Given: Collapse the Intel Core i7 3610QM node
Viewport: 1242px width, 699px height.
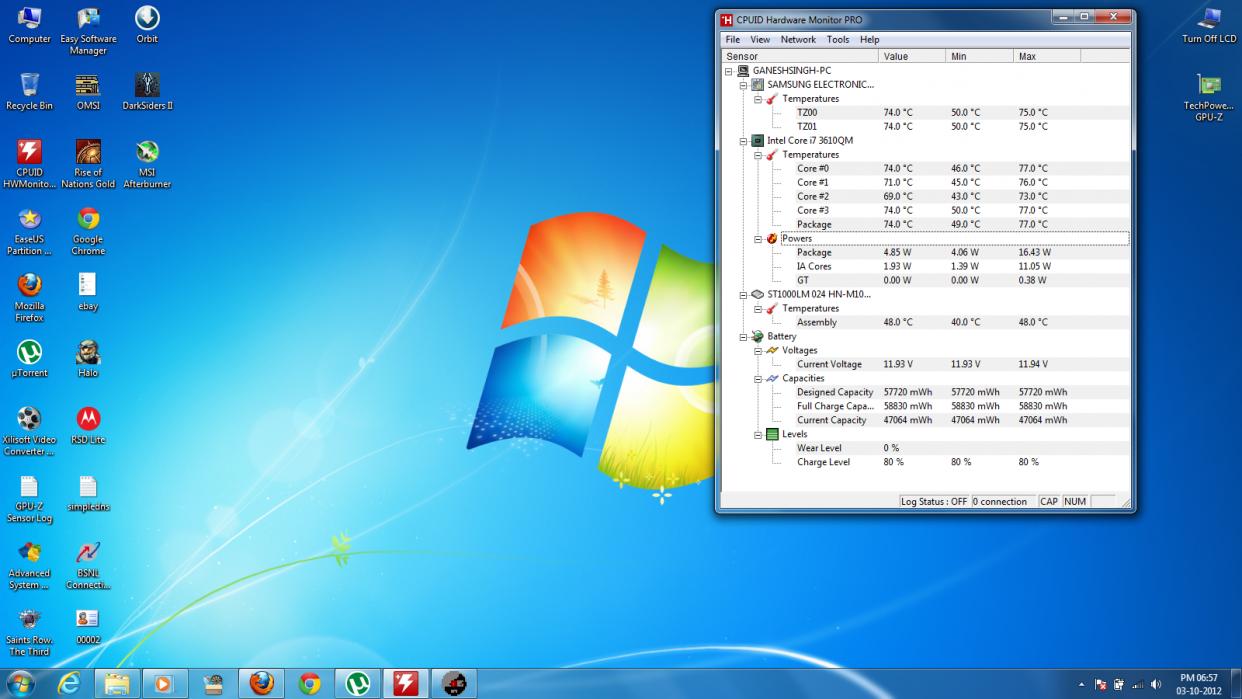Looking at the screenshot, I should pyautogui.click(x=743, y=141).
